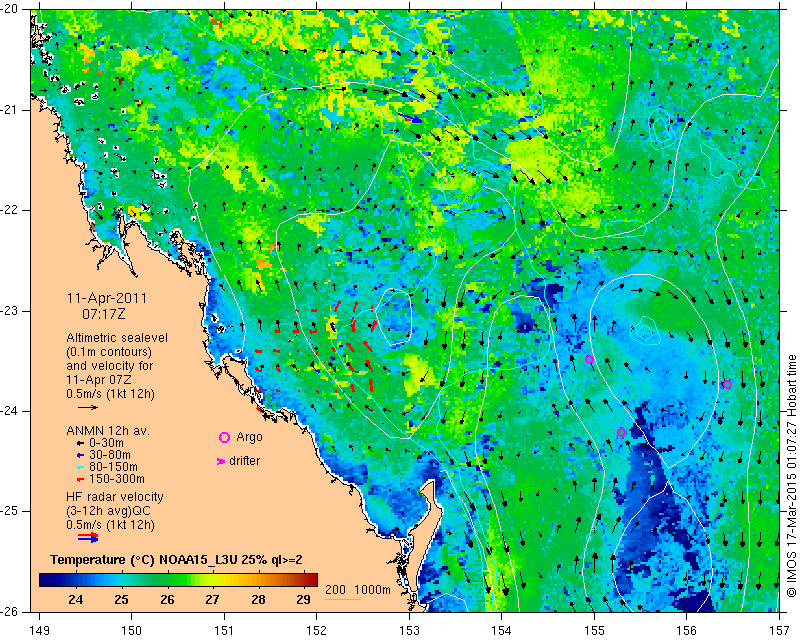The width and height of the screenshot is (800, 640).
Task: Click the cyan 80-150m arrow legend symbol
Action: tap(80, 467)
